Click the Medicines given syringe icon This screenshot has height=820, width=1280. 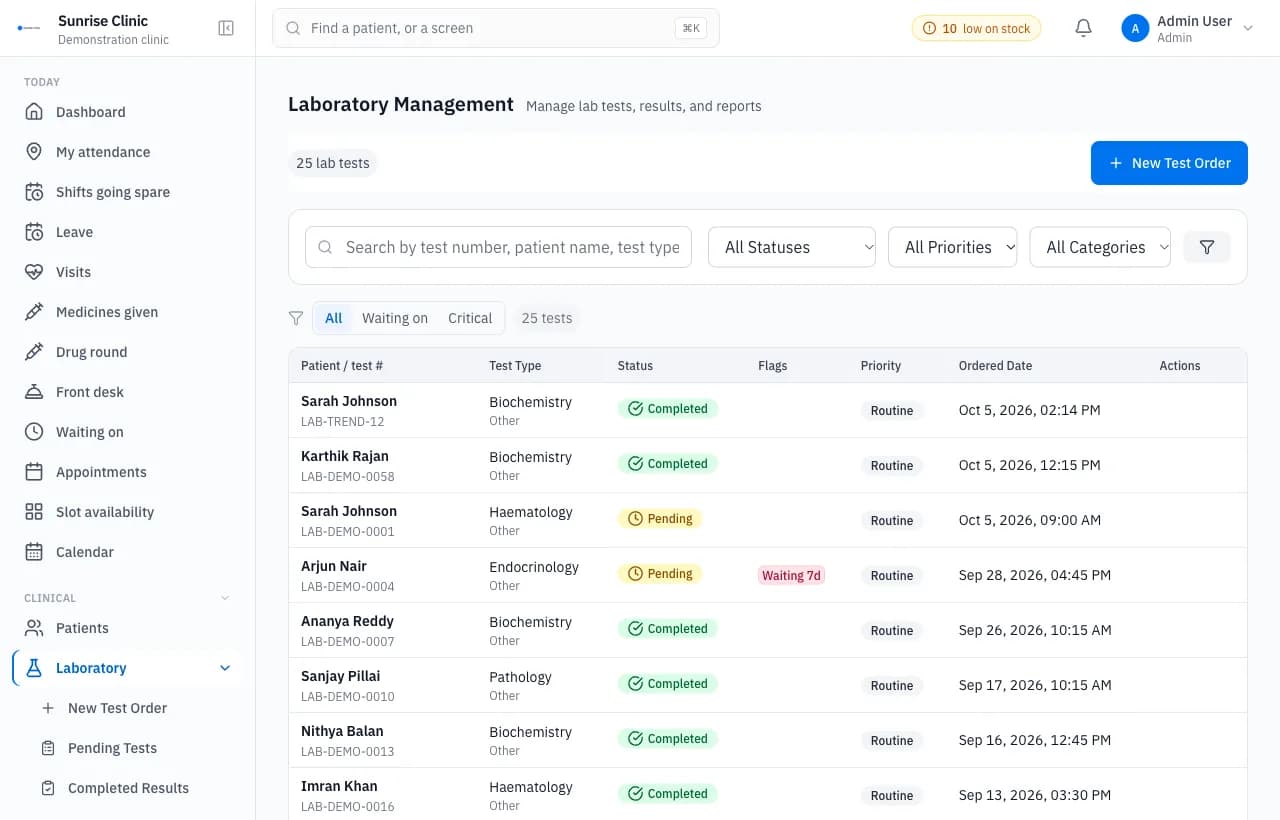click(34, 312)
